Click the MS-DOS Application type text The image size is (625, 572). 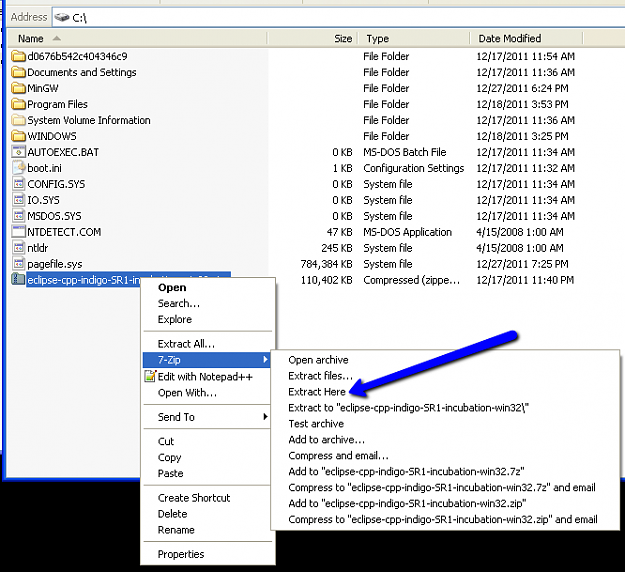click(407, 232)
